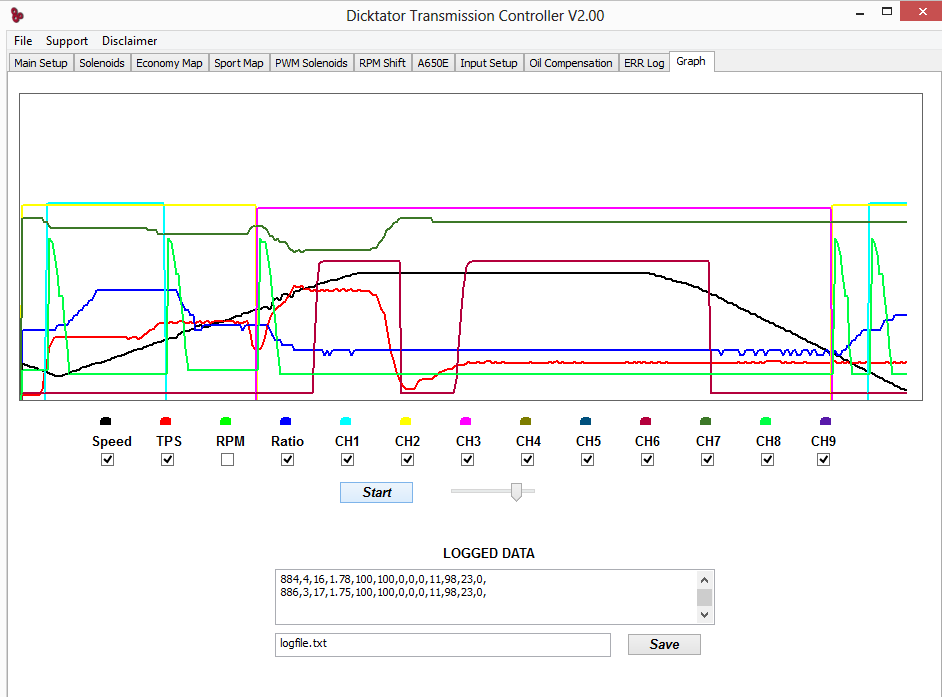
Task: Toggle the CH4 checkbox
Action: [x=527, y=460]
